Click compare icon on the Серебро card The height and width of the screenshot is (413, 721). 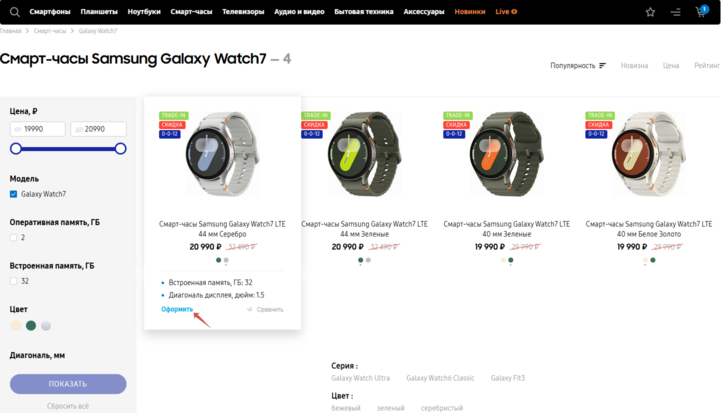click(x=249, y=310)
